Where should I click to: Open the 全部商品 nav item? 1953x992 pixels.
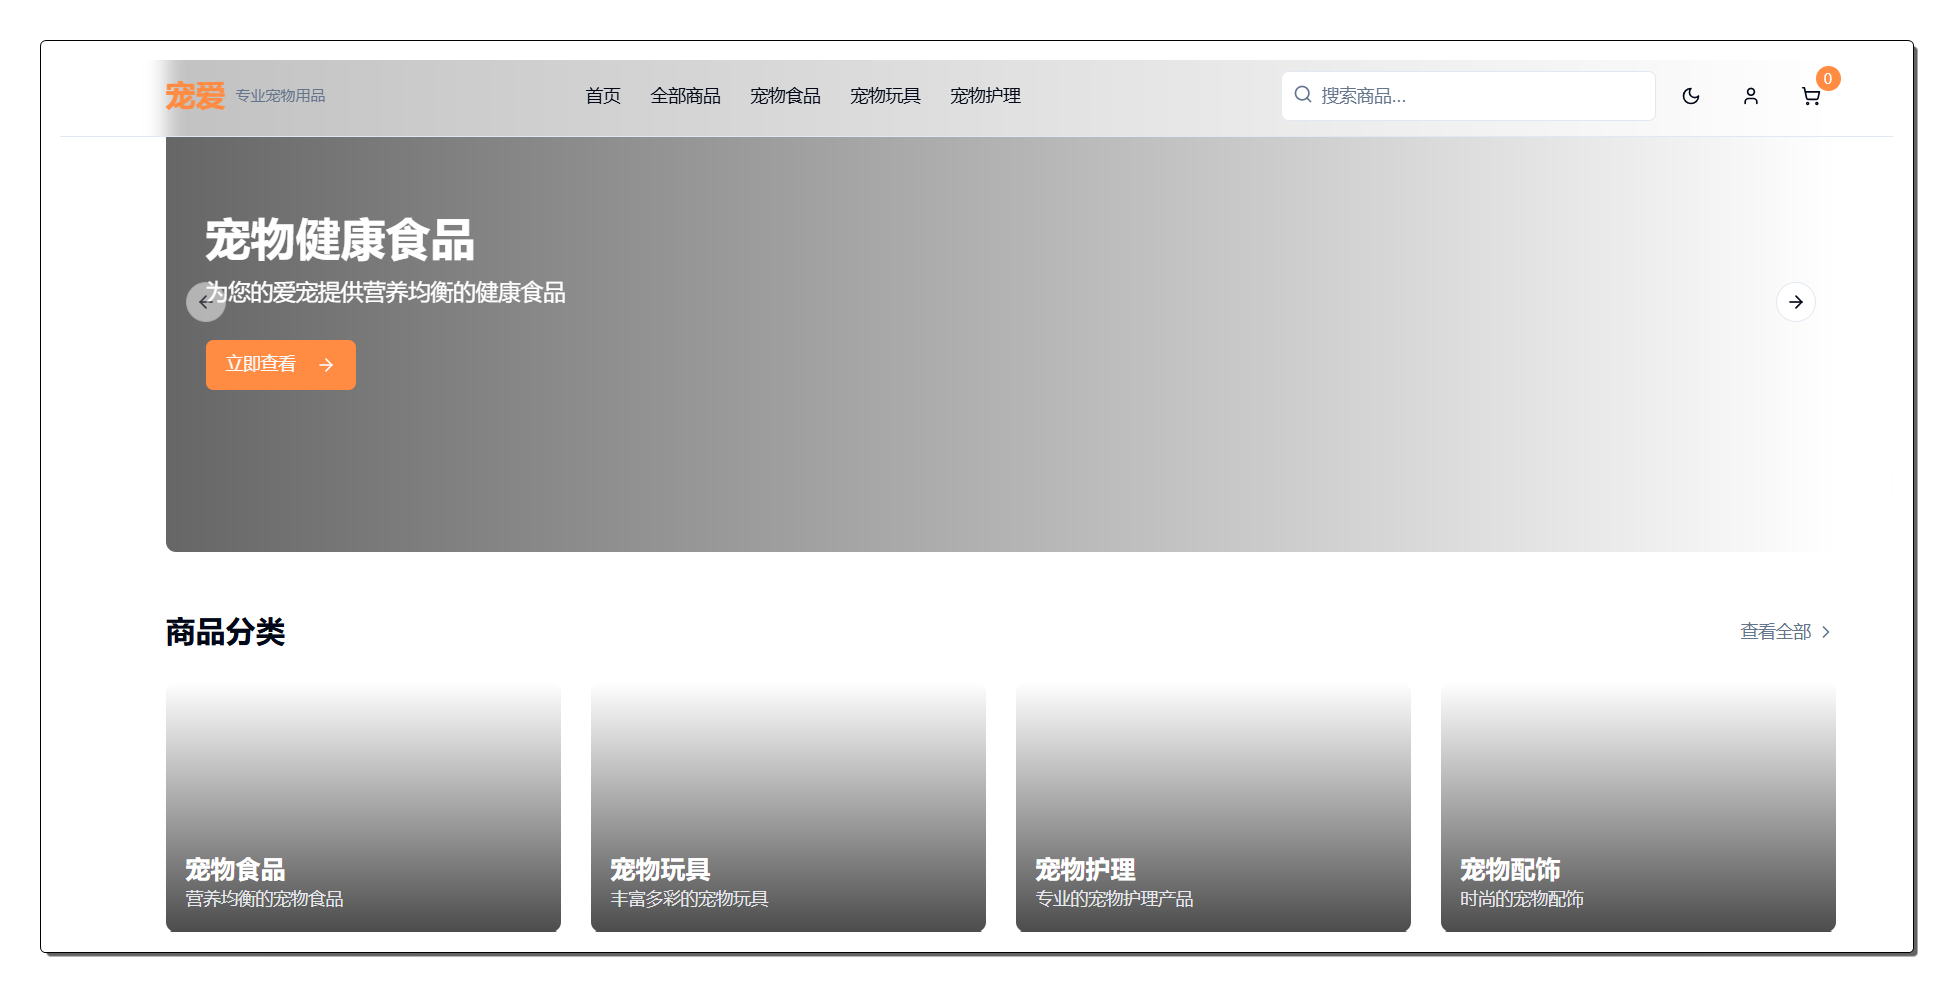[x=685, y=96]
